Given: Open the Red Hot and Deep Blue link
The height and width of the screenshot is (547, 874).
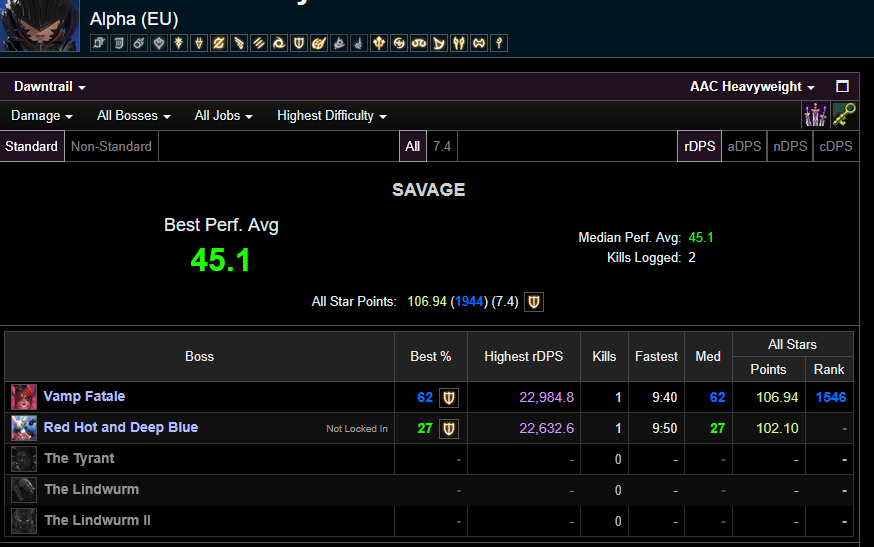Looking at the screenshot, I should point(121,427).
